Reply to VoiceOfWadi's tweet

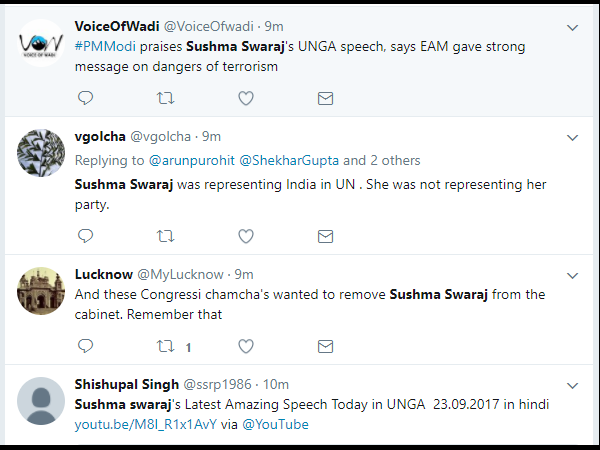click(86, 98)
